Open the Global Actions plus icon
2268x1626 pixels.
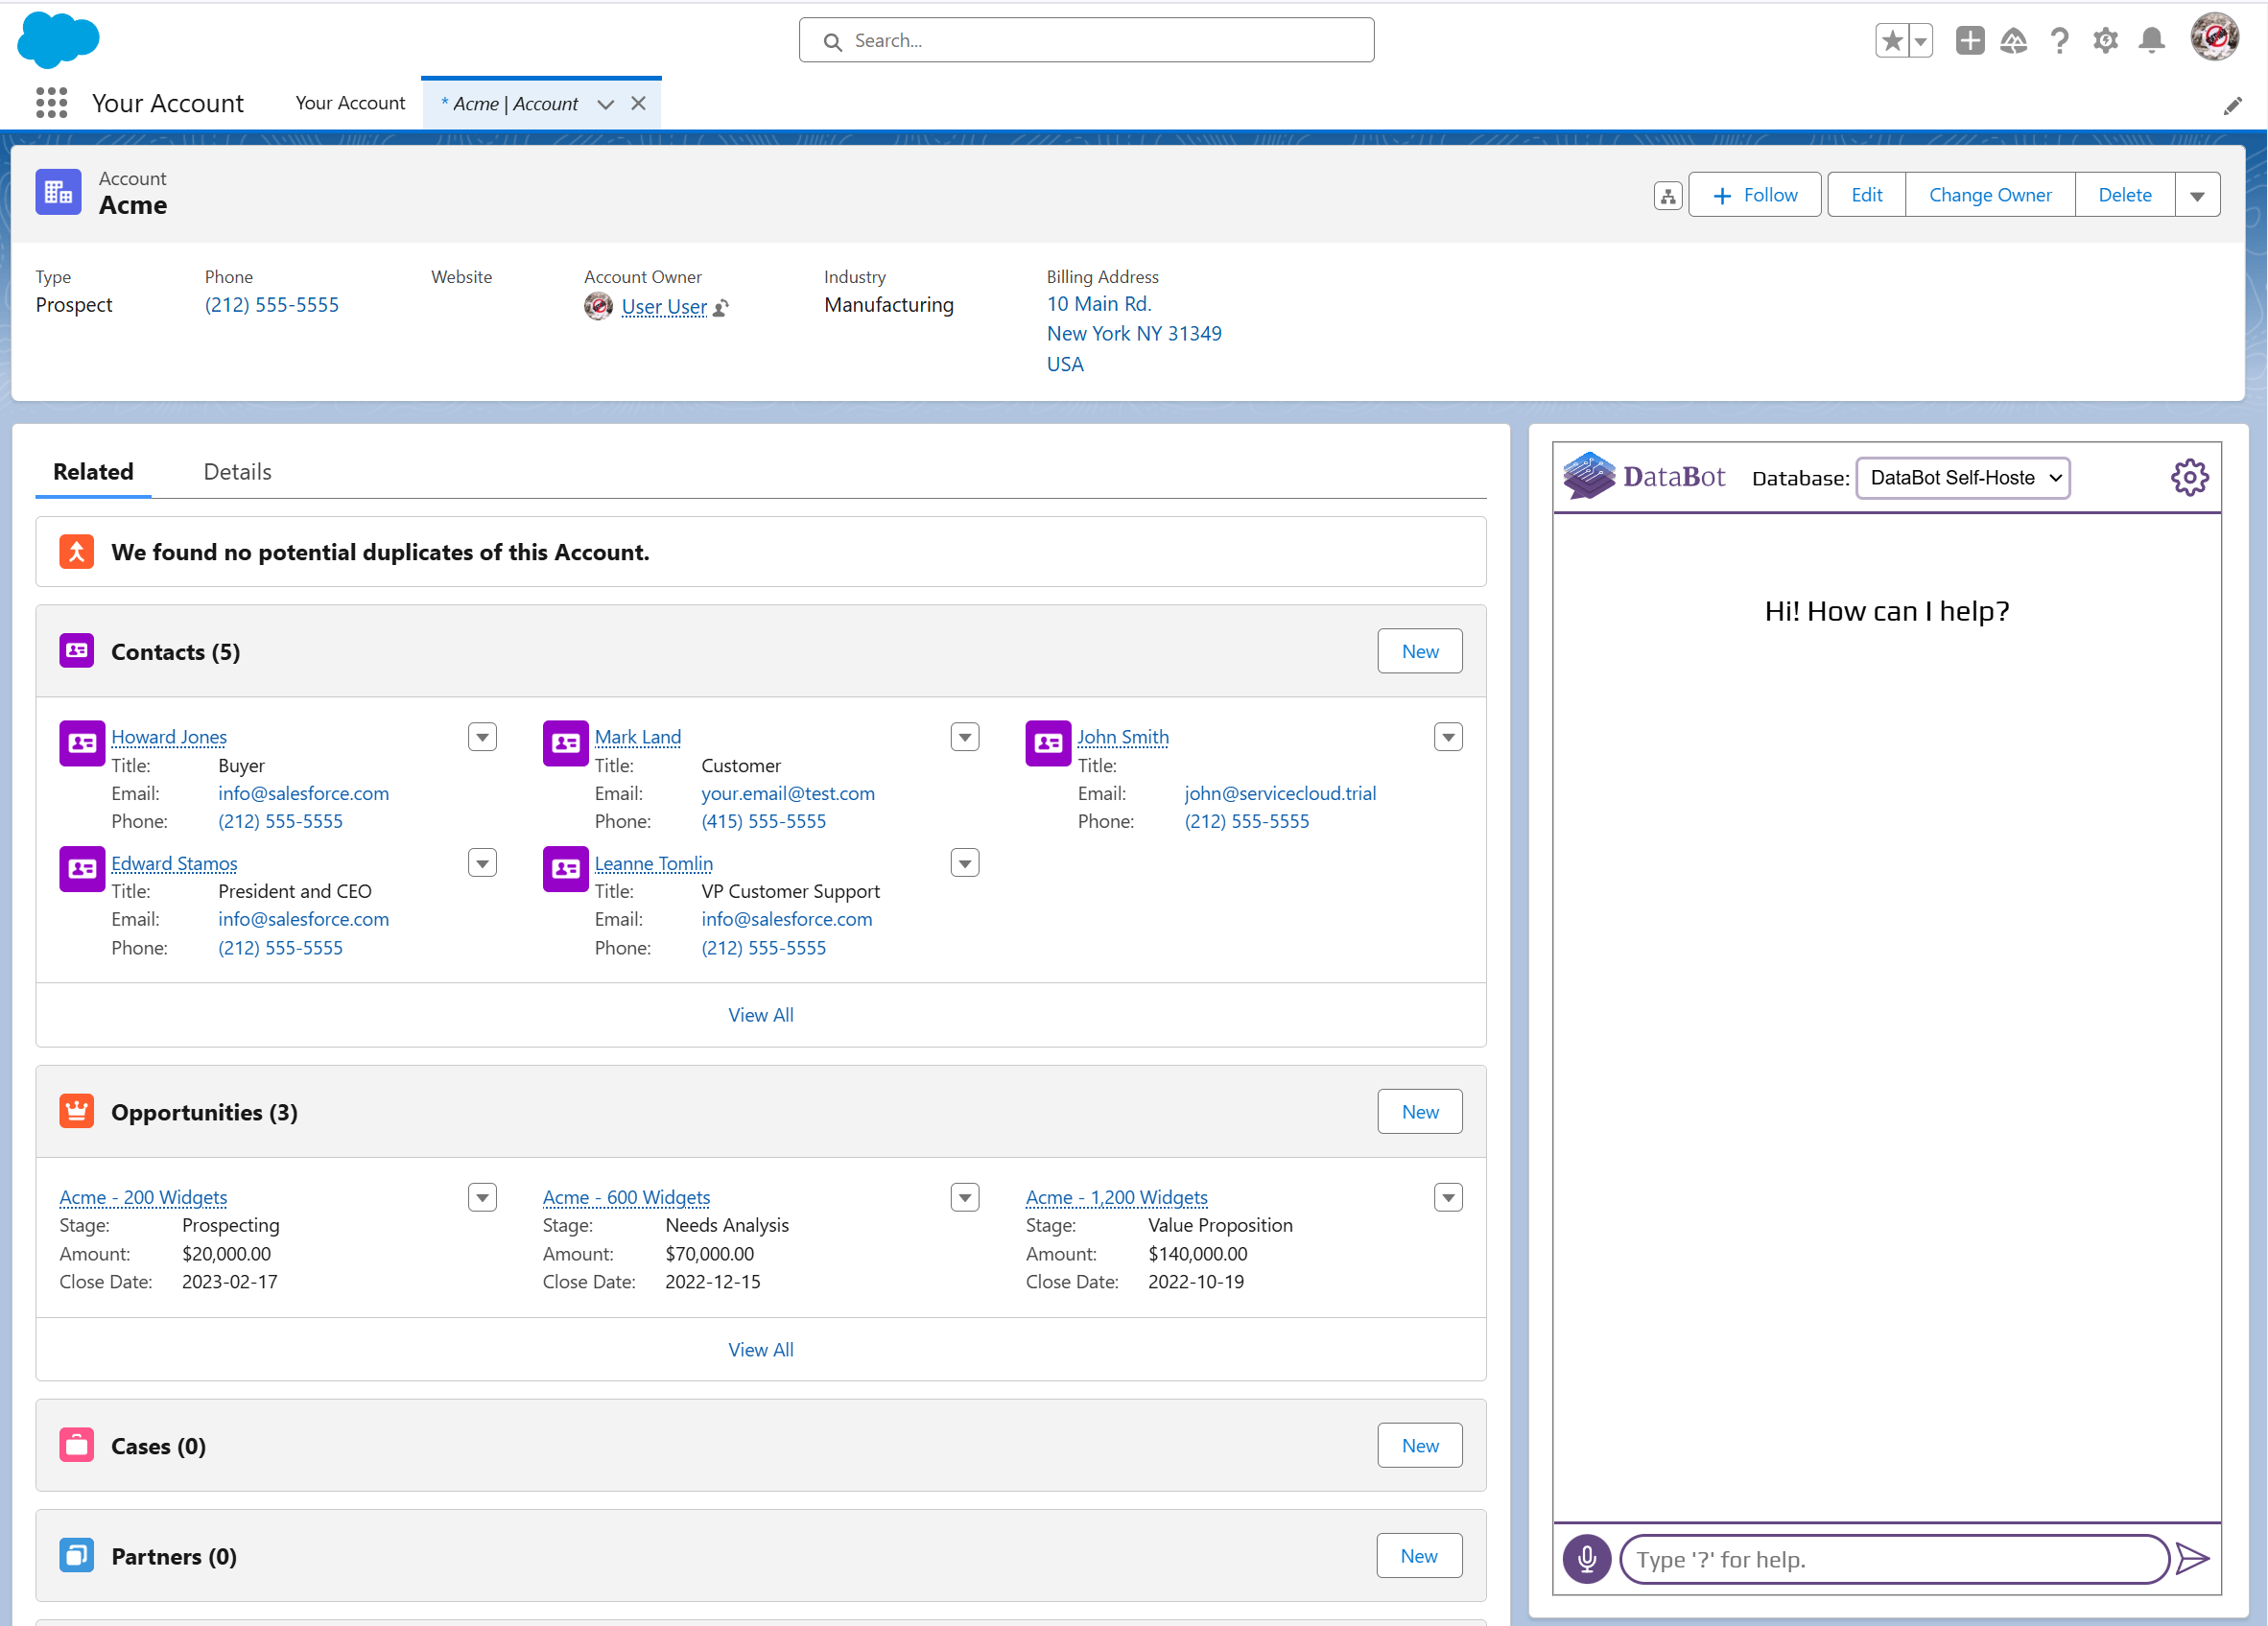1970,41
